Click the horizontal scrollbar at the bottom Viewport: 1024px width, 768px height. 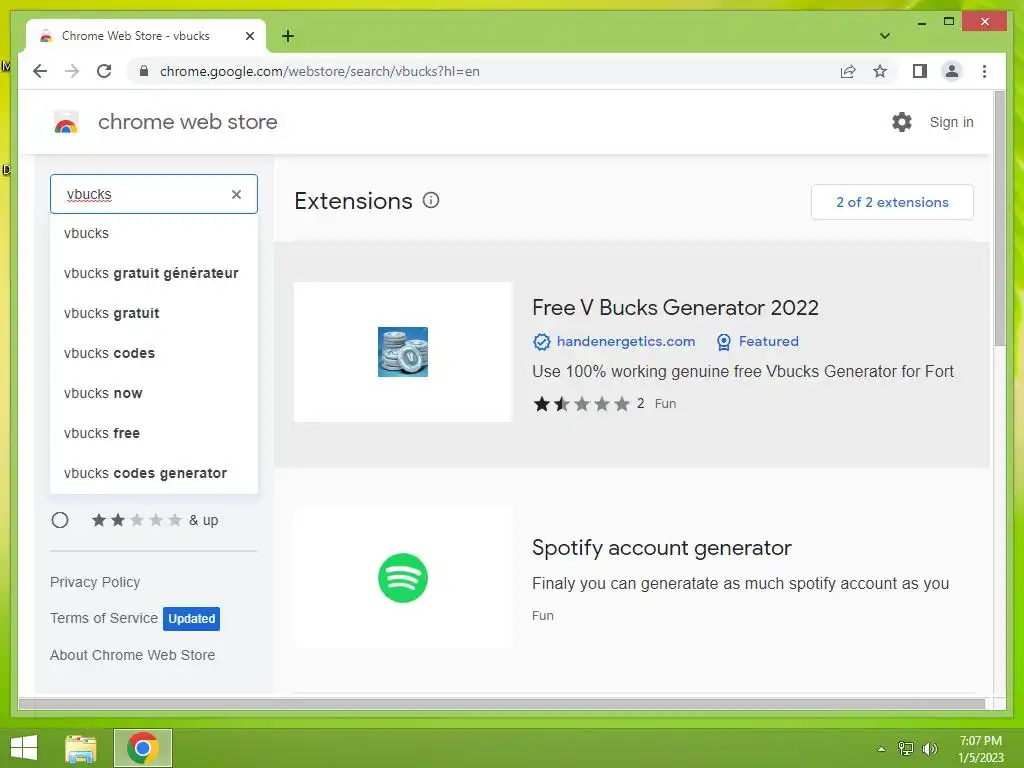[502, 703]
